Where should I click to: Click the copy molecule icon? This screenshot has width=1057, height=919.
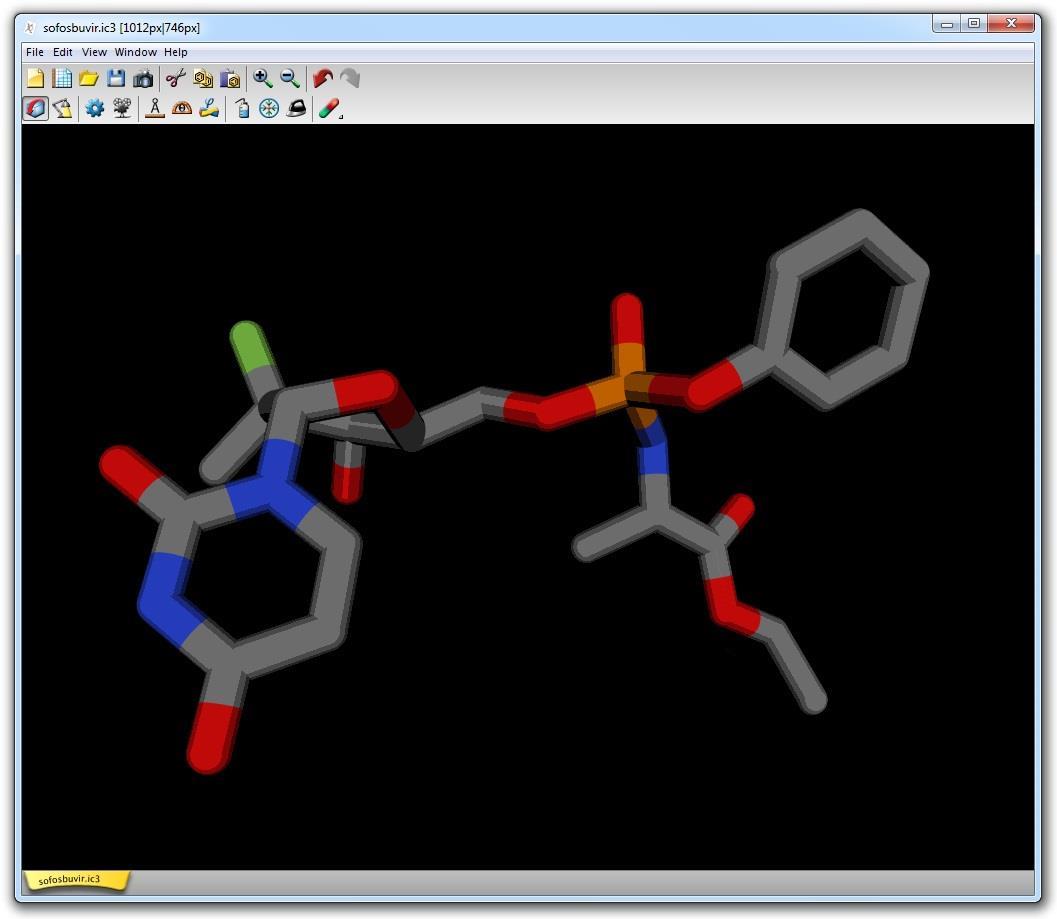[203, 79]
